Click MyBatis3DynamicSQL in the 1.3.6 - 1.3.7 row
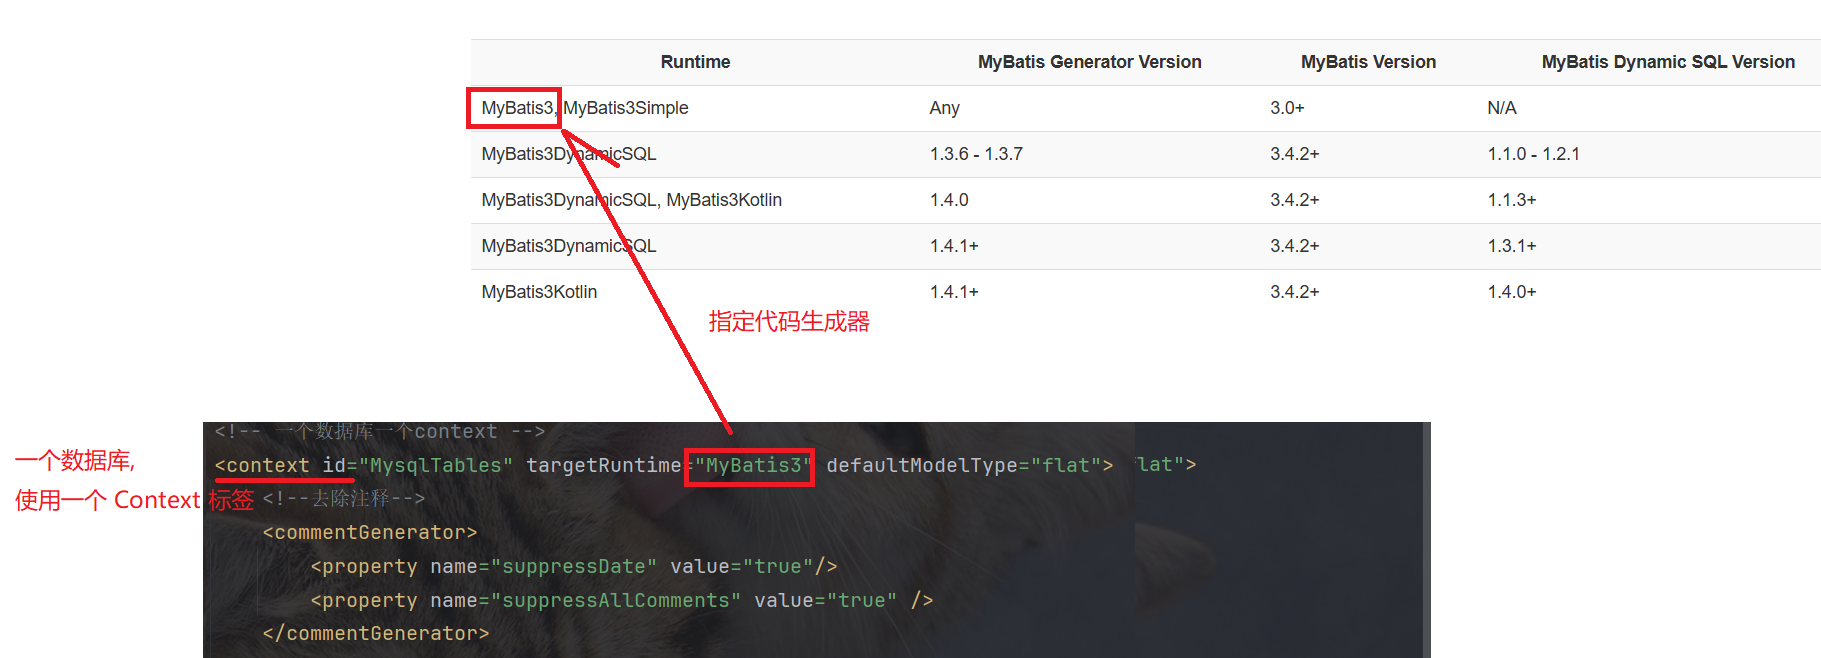 coord(569,154)
